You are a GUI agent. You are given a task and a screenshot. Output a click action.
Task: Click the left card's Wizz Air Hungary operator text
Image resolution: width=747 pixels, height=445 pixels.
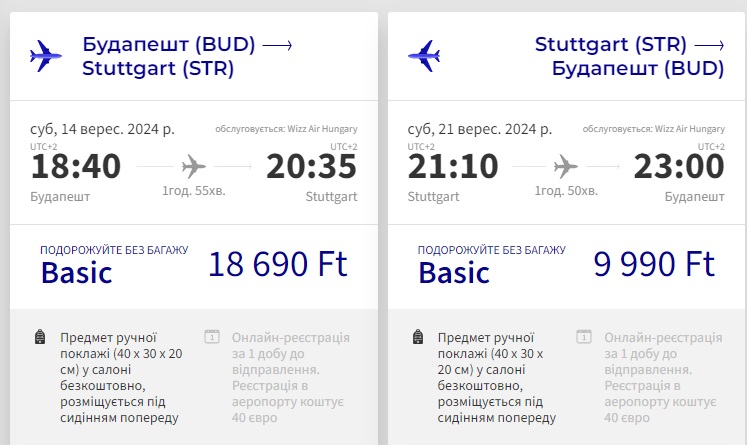(x=286, y=129)
